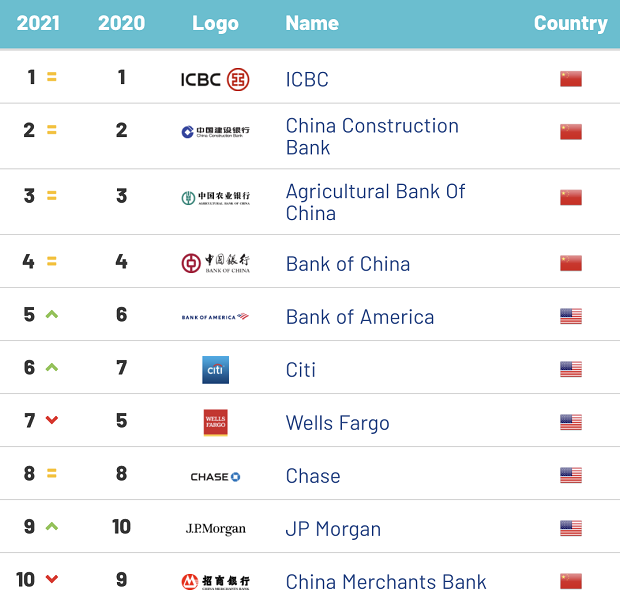Image resolution: width=620 pixels, height=600 pixels.
Task: Click the green up arrow beside rank 5
Action: (x=52, y=315)
